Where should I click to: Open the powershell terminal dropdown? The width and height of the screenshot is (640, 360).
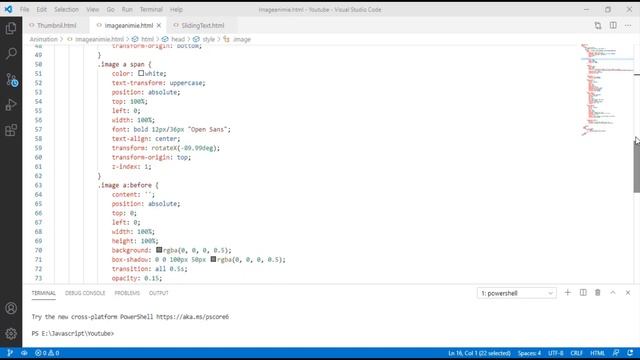click(516, 293)
